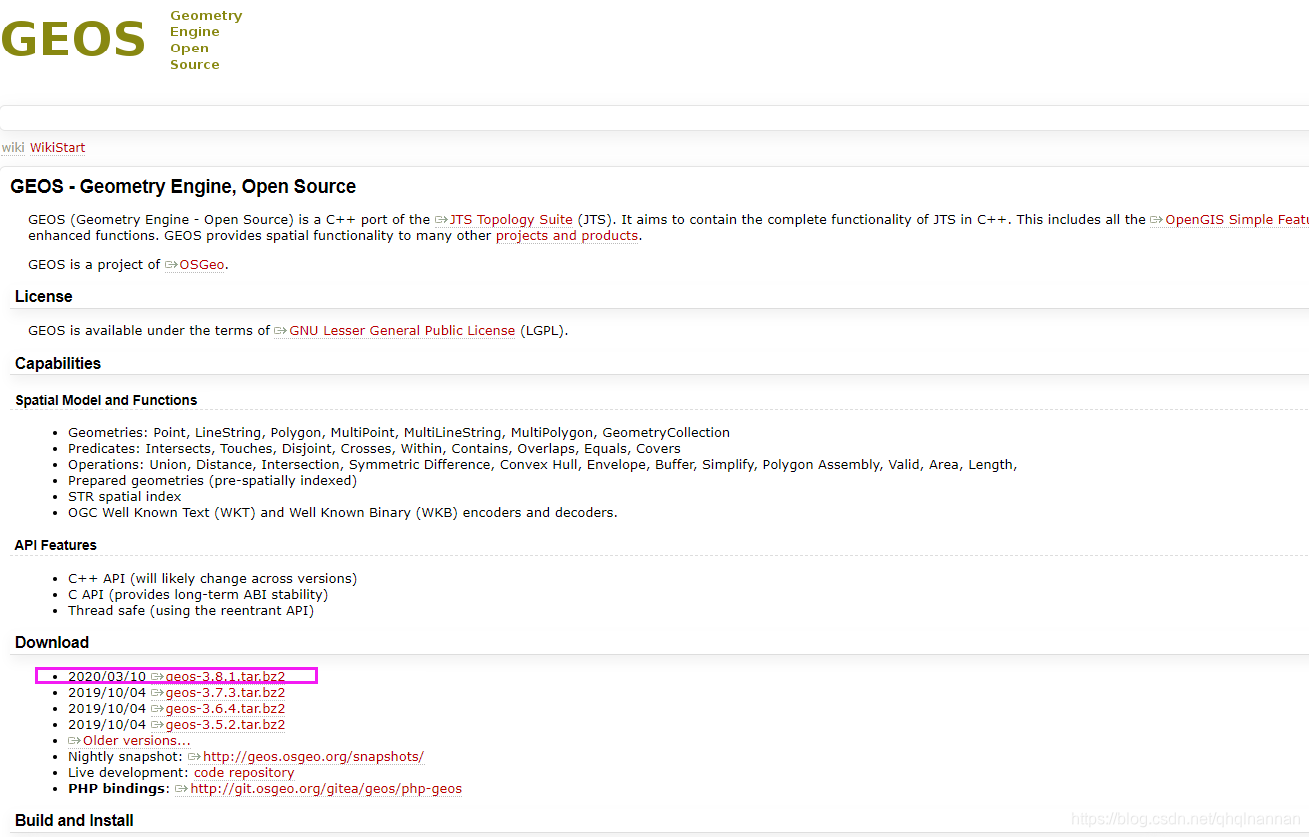
Task: Click the Build and Install heading
Action: [x=74, y=821]
